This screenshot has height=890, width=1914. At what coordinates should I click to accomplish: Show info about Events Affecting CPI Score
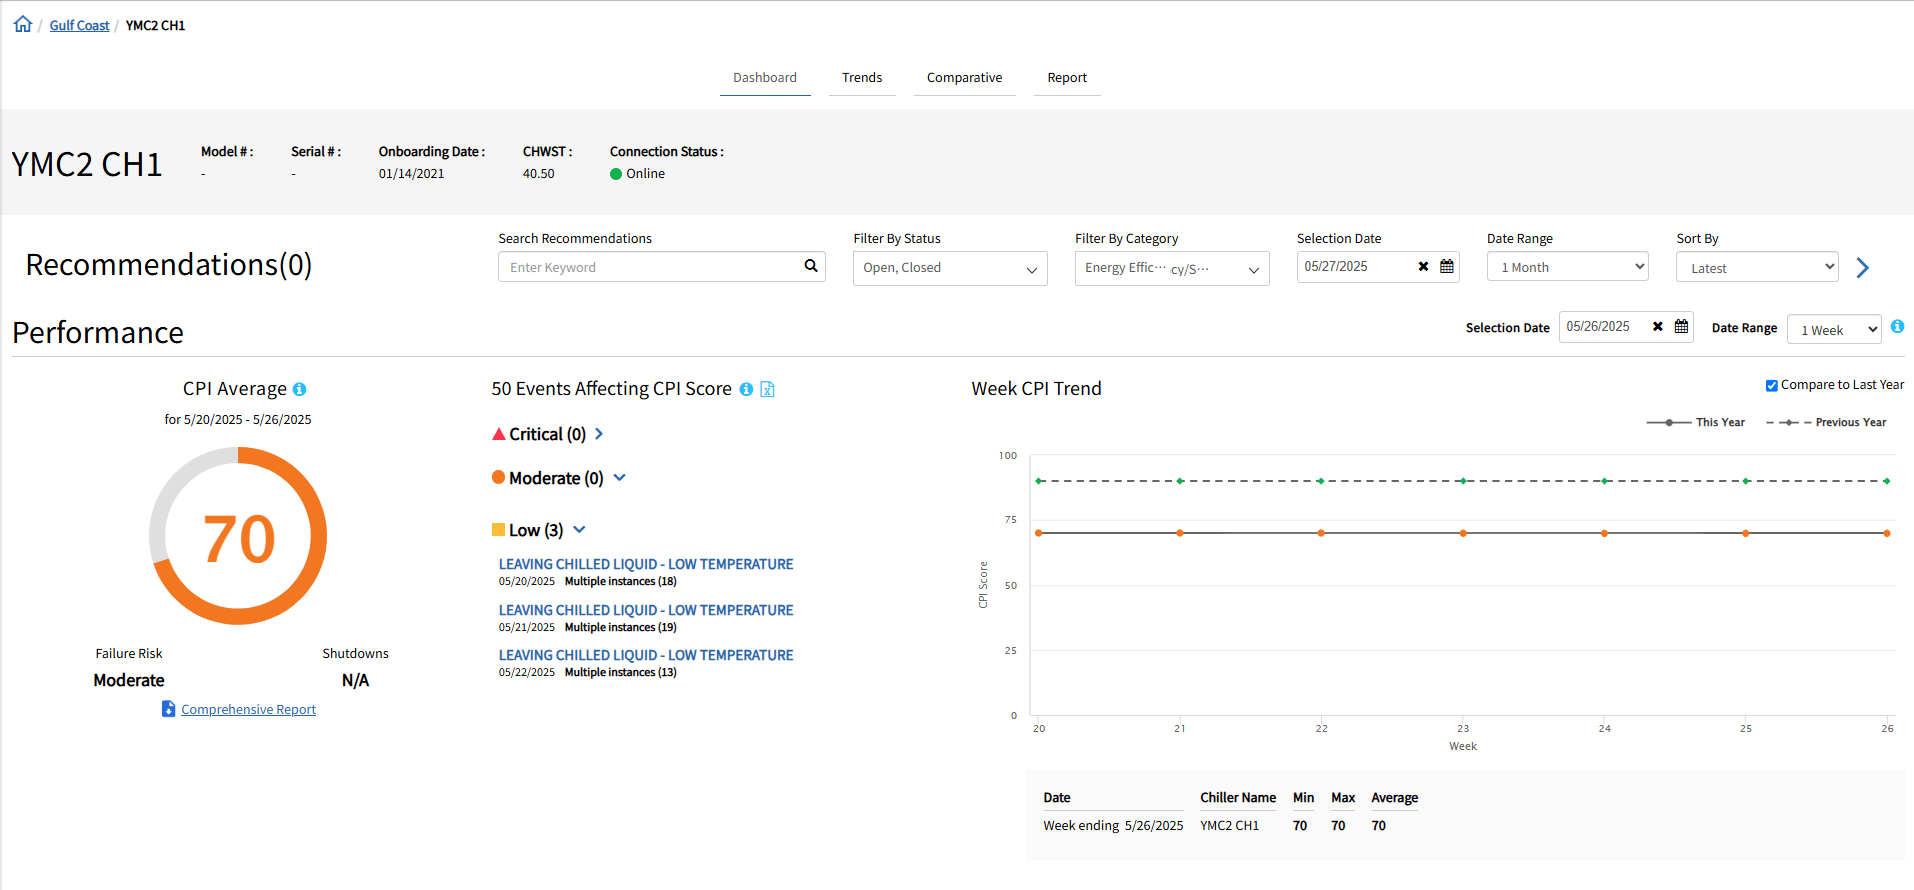(746, 389)
